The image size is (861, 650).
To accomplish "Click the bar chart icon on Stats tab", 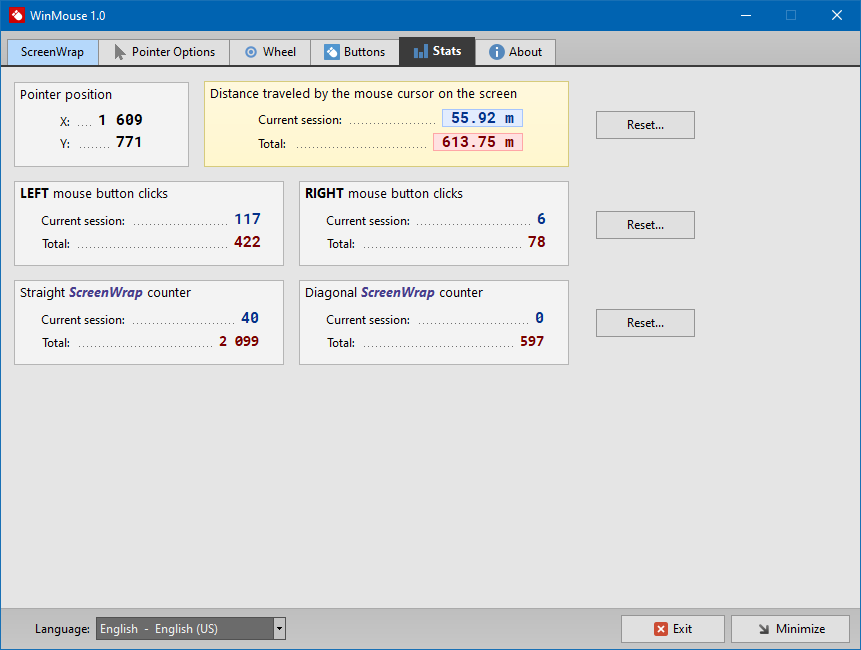I will coord(421,52).
